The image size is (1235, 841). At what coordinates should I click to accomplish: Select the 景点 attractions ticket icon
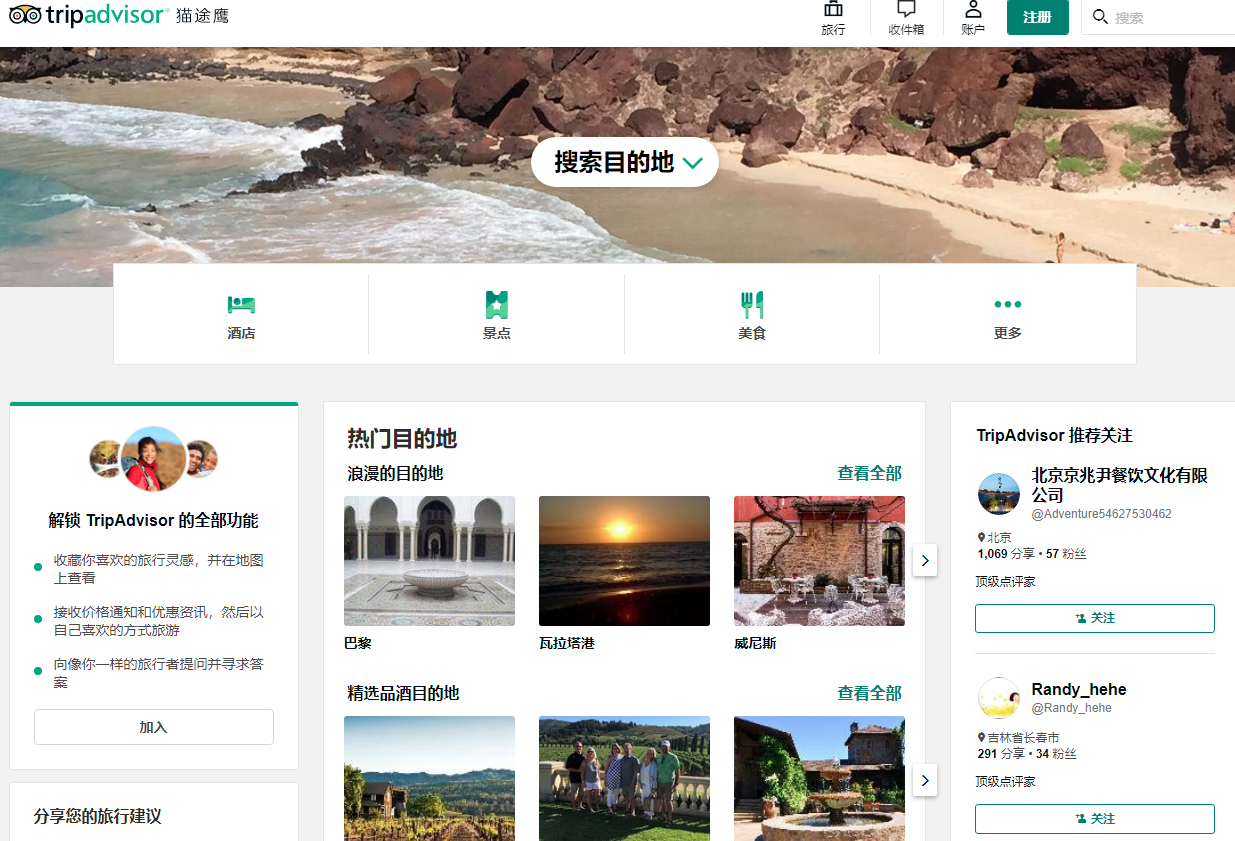point(496,304)
